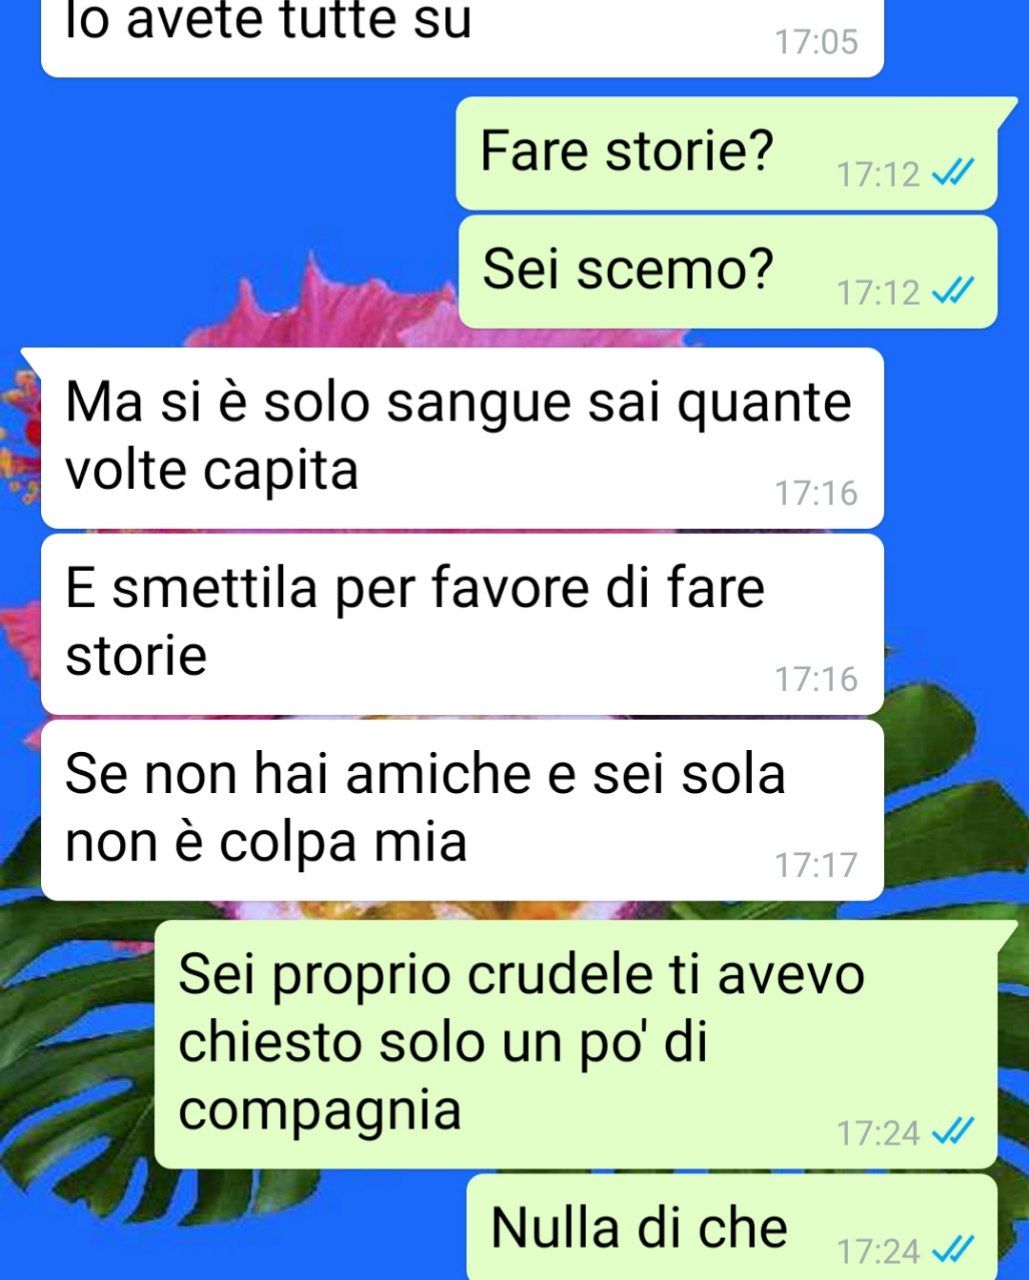Click the 17:12 time on "Fare storie?"
This screenshot has height=1280, width=1029.
(878, 175)
